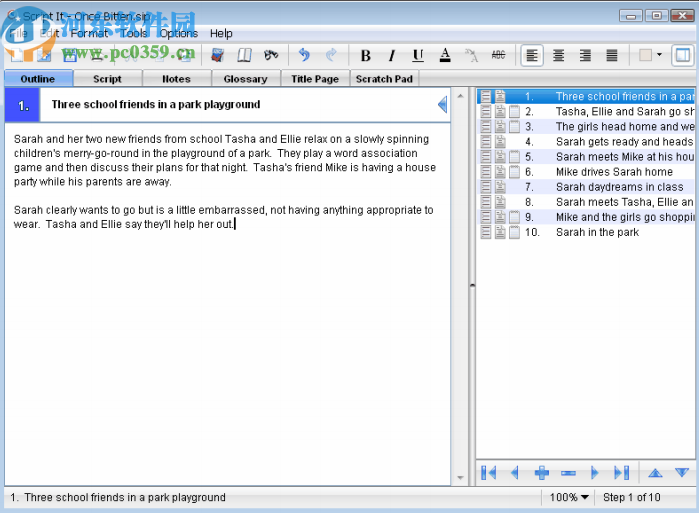This screenshot has width=699, height=513.
Task: Open the Help menu
Action: tap(221, 33)
